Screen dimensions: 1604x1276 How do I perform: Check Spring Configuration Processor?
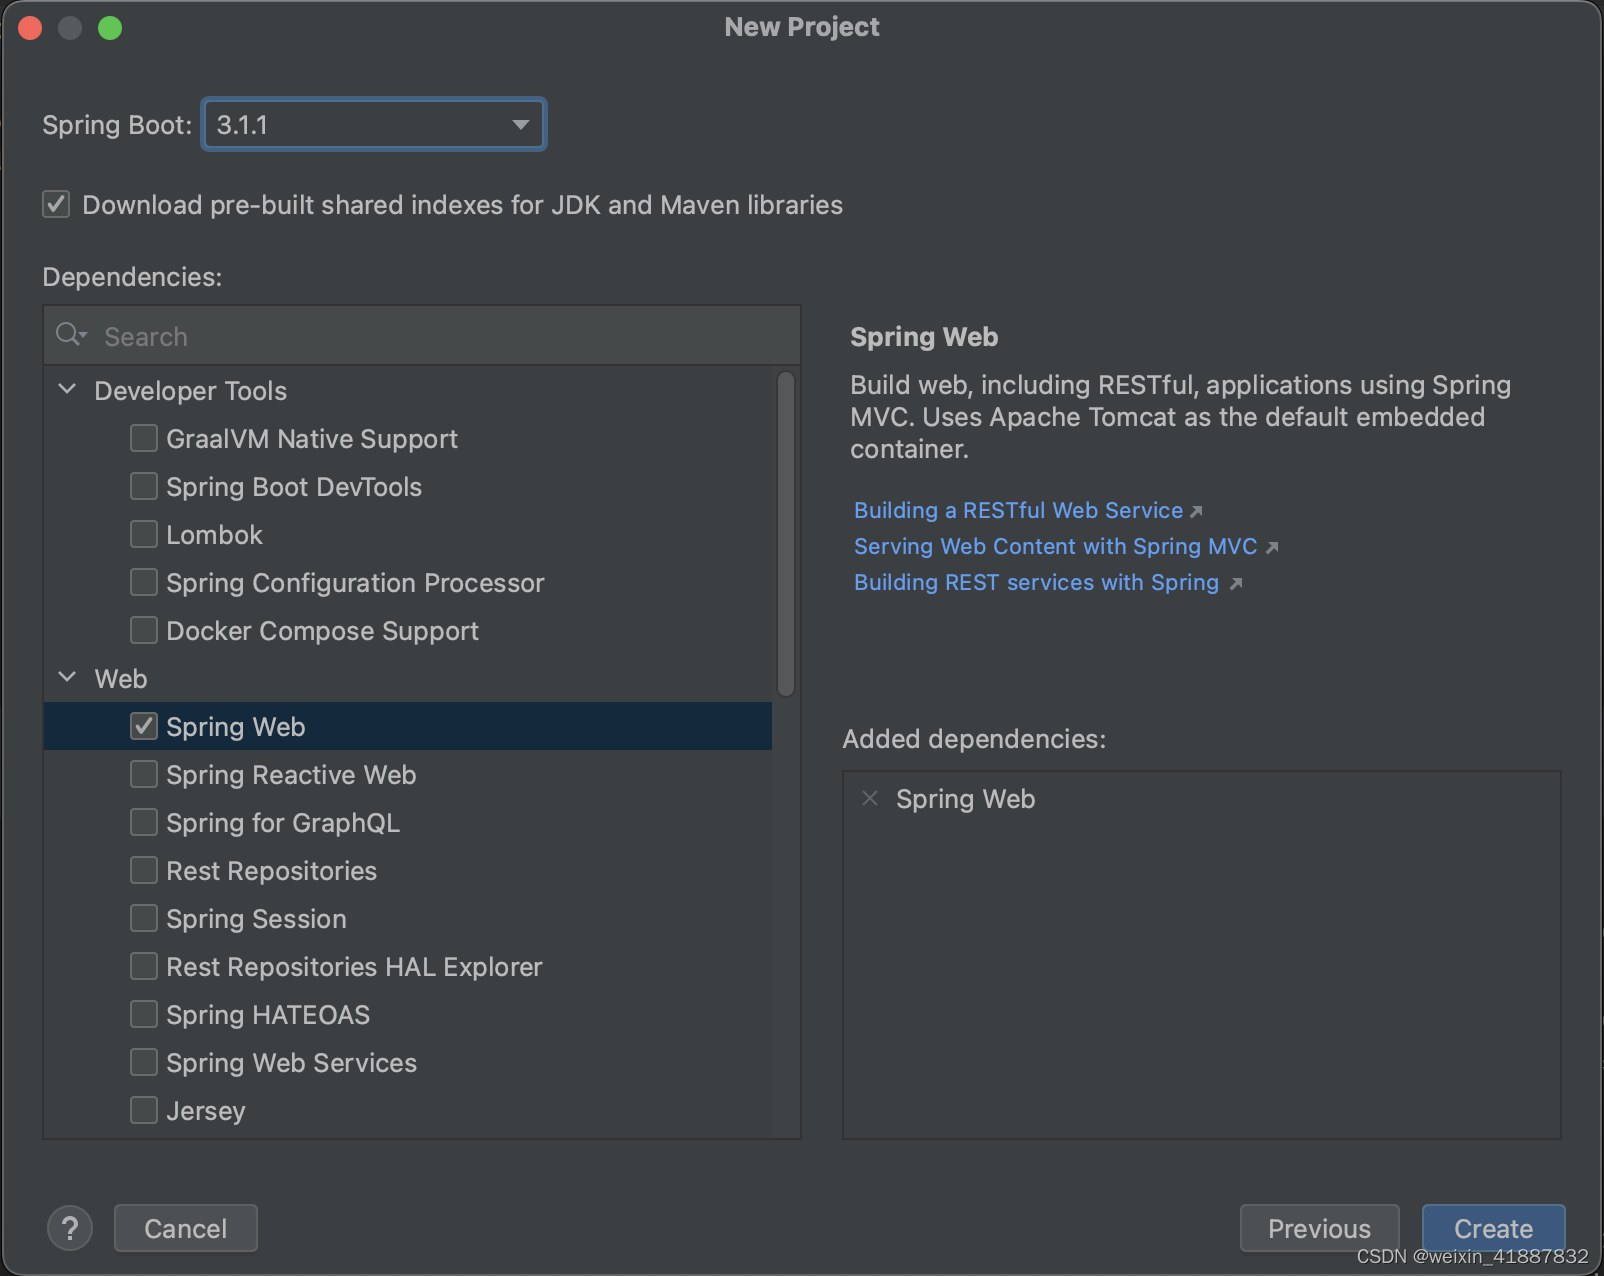[x=144, y=582]
